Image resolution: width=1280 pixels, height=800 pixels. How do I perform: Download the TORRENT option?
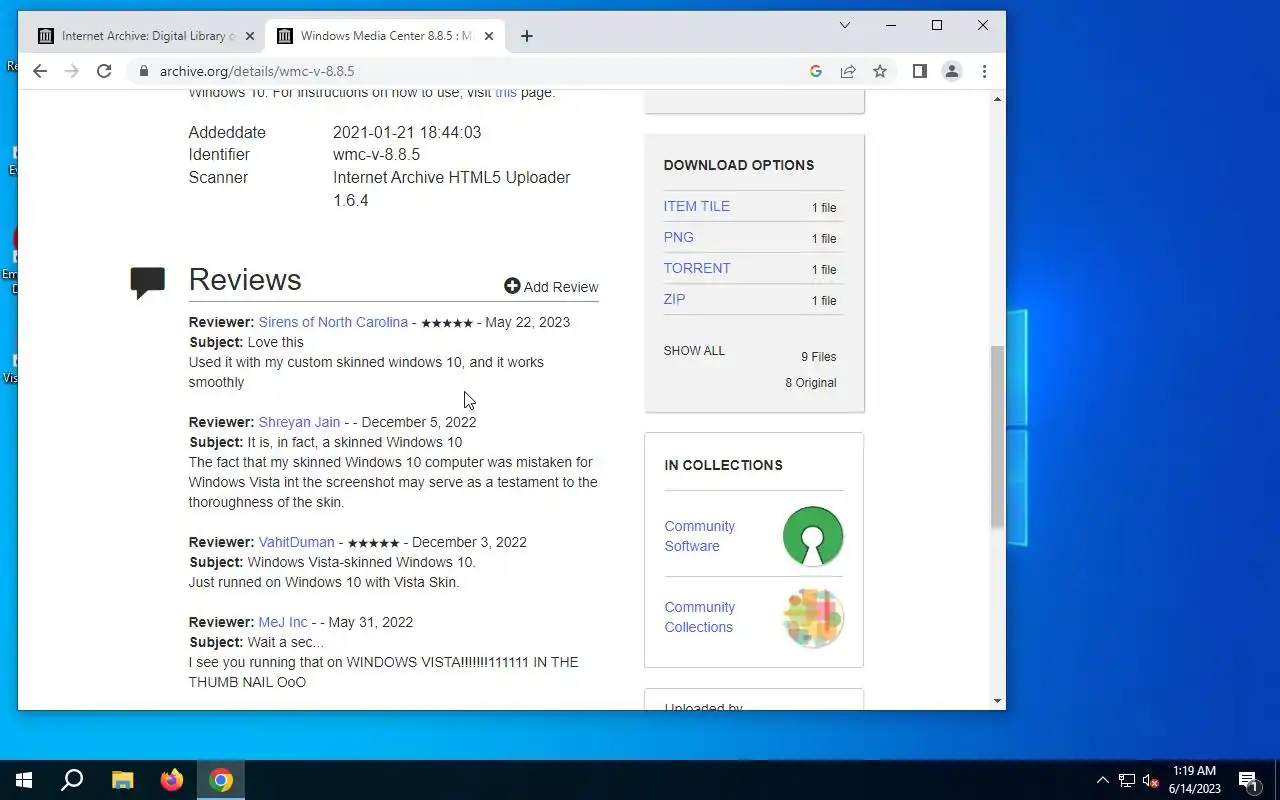697,268
